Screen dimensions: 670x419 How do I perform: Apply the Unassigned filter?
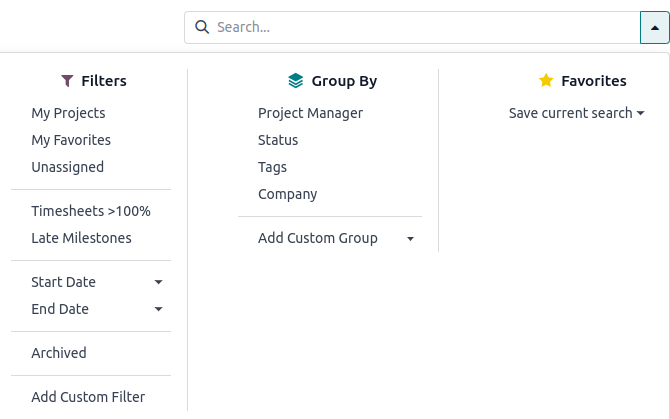pyautogui.click(x=67, y=167)
